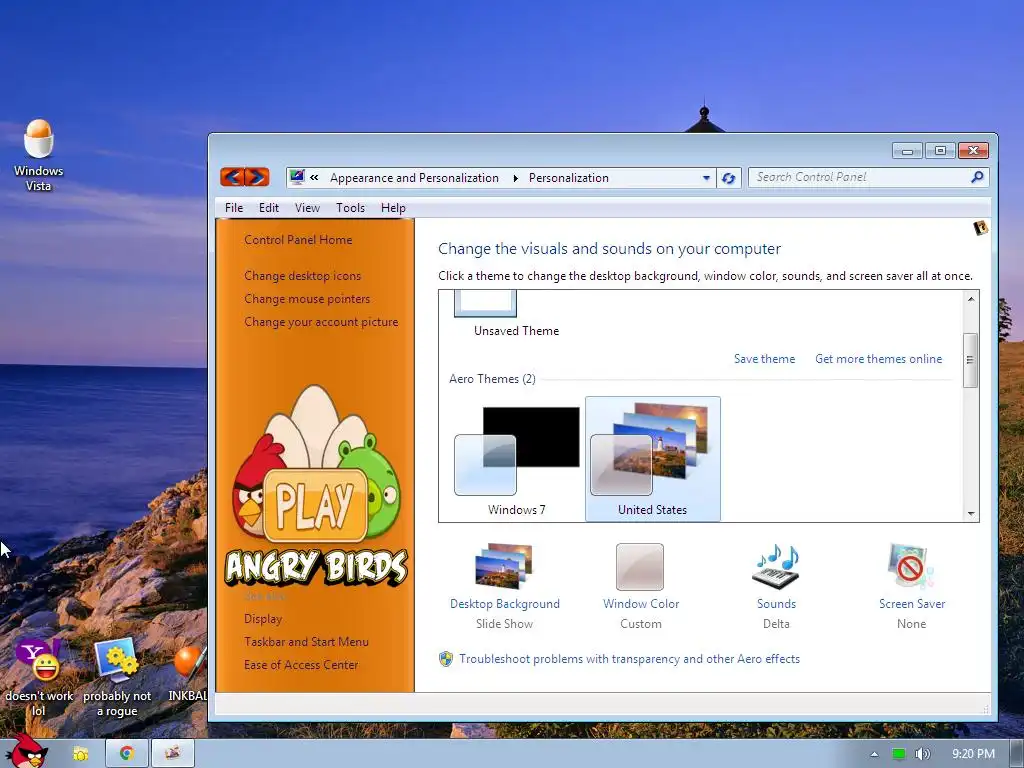Click the search magnifier icon
Image resolution: width=1024 pixels, height=768 pixels.
(x=978, y=177)
